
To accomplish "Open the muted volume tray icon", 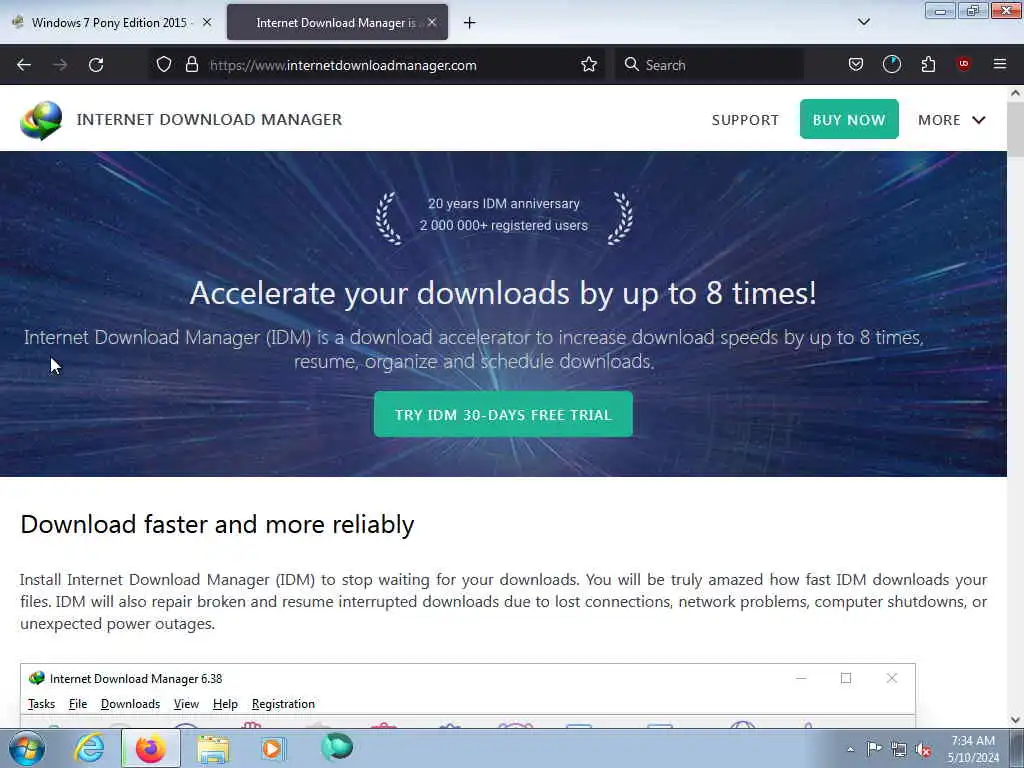I will tap(923, 750).
